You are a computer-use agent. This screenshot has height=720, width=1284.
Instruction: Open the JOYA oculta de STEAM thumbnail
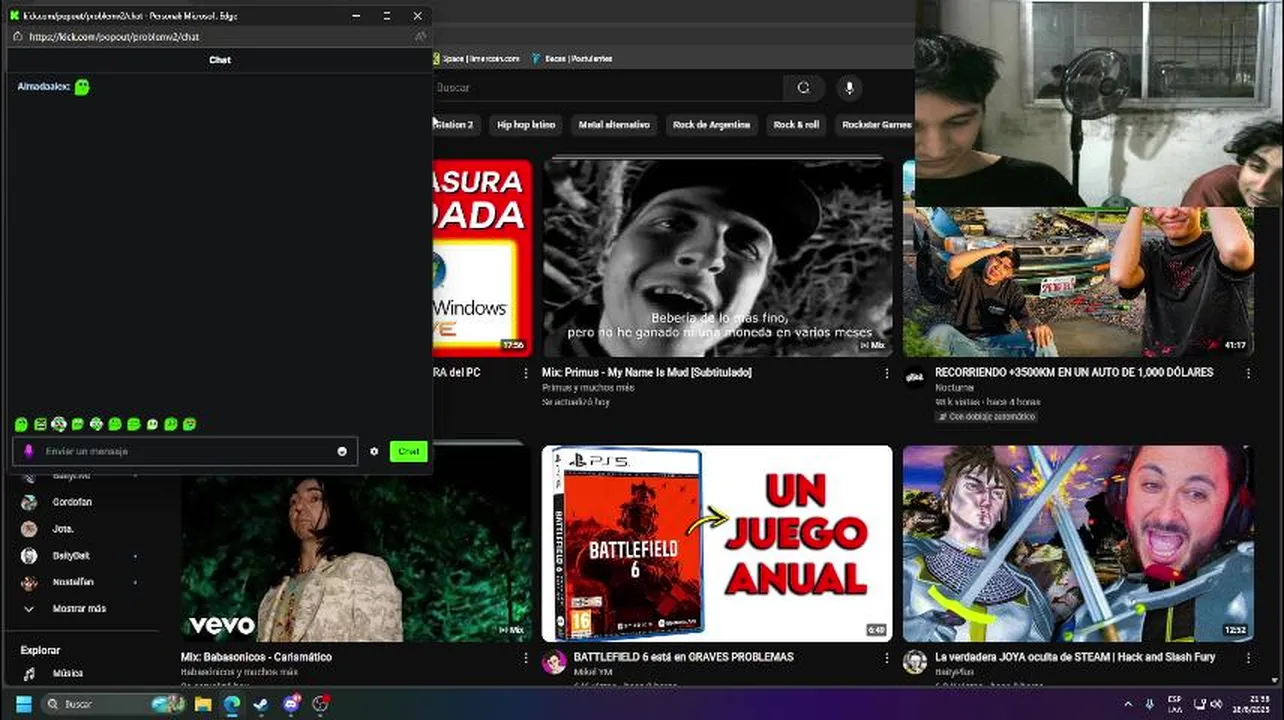pyautogui.click(x=1078, y=543)
